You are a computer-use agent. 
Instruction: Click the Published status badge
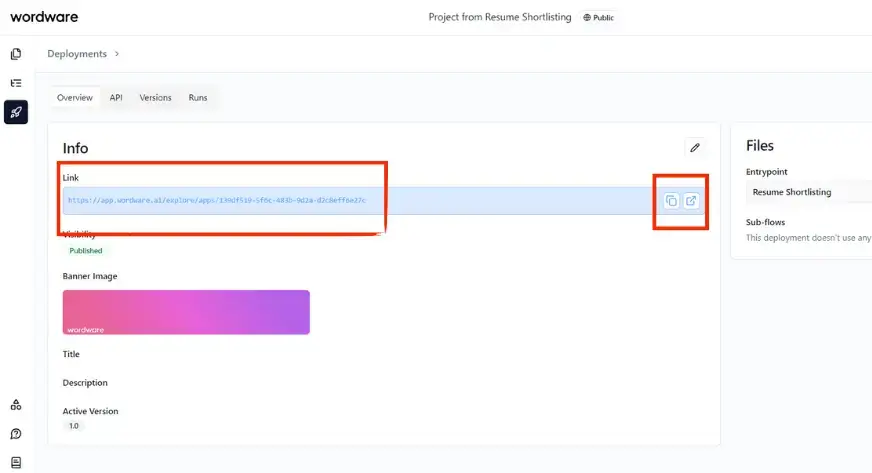[86, 251]
